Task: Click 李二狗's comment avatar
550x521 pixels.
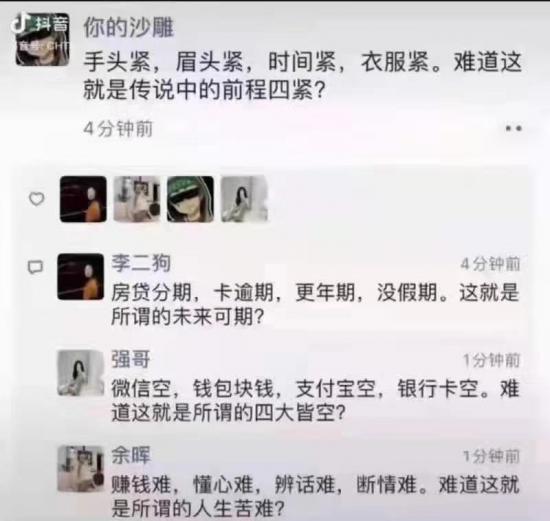Action: [x=81, y=277]
